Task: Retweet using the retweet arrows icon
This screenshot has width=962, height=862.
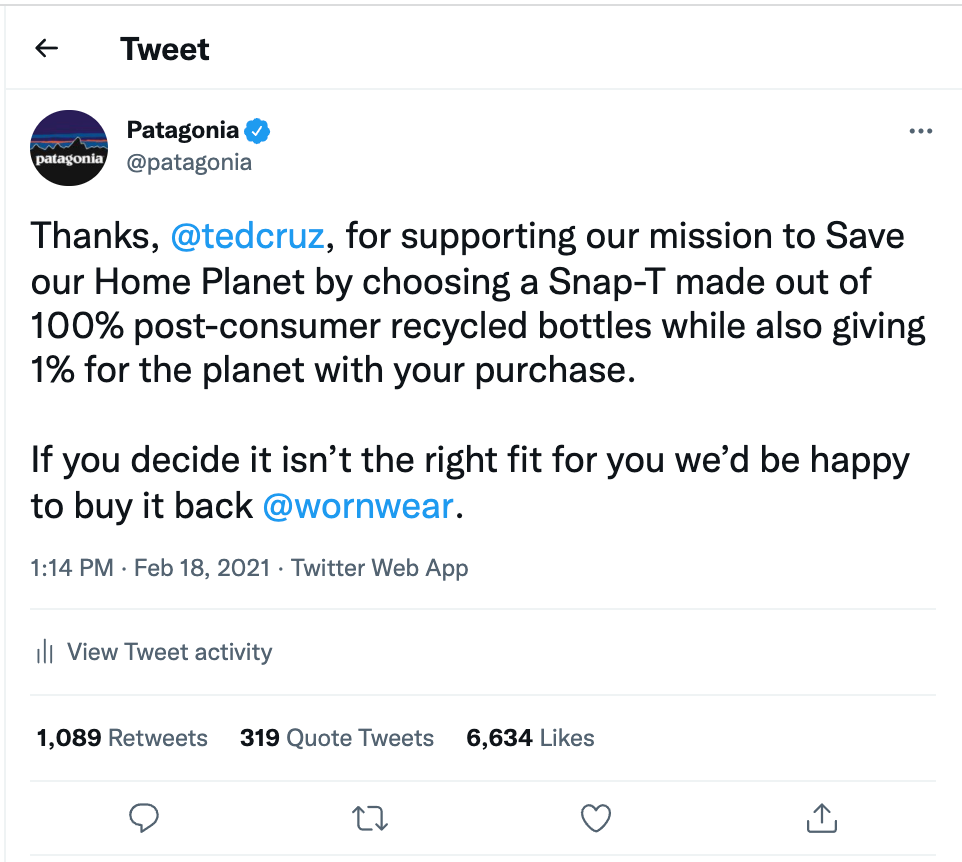Action: coord(370,819)
